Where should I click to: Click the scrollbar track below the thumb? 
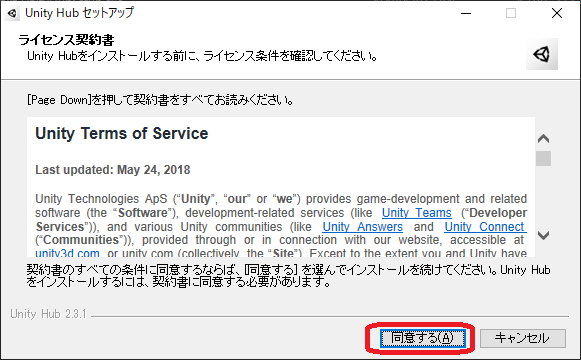543,197
